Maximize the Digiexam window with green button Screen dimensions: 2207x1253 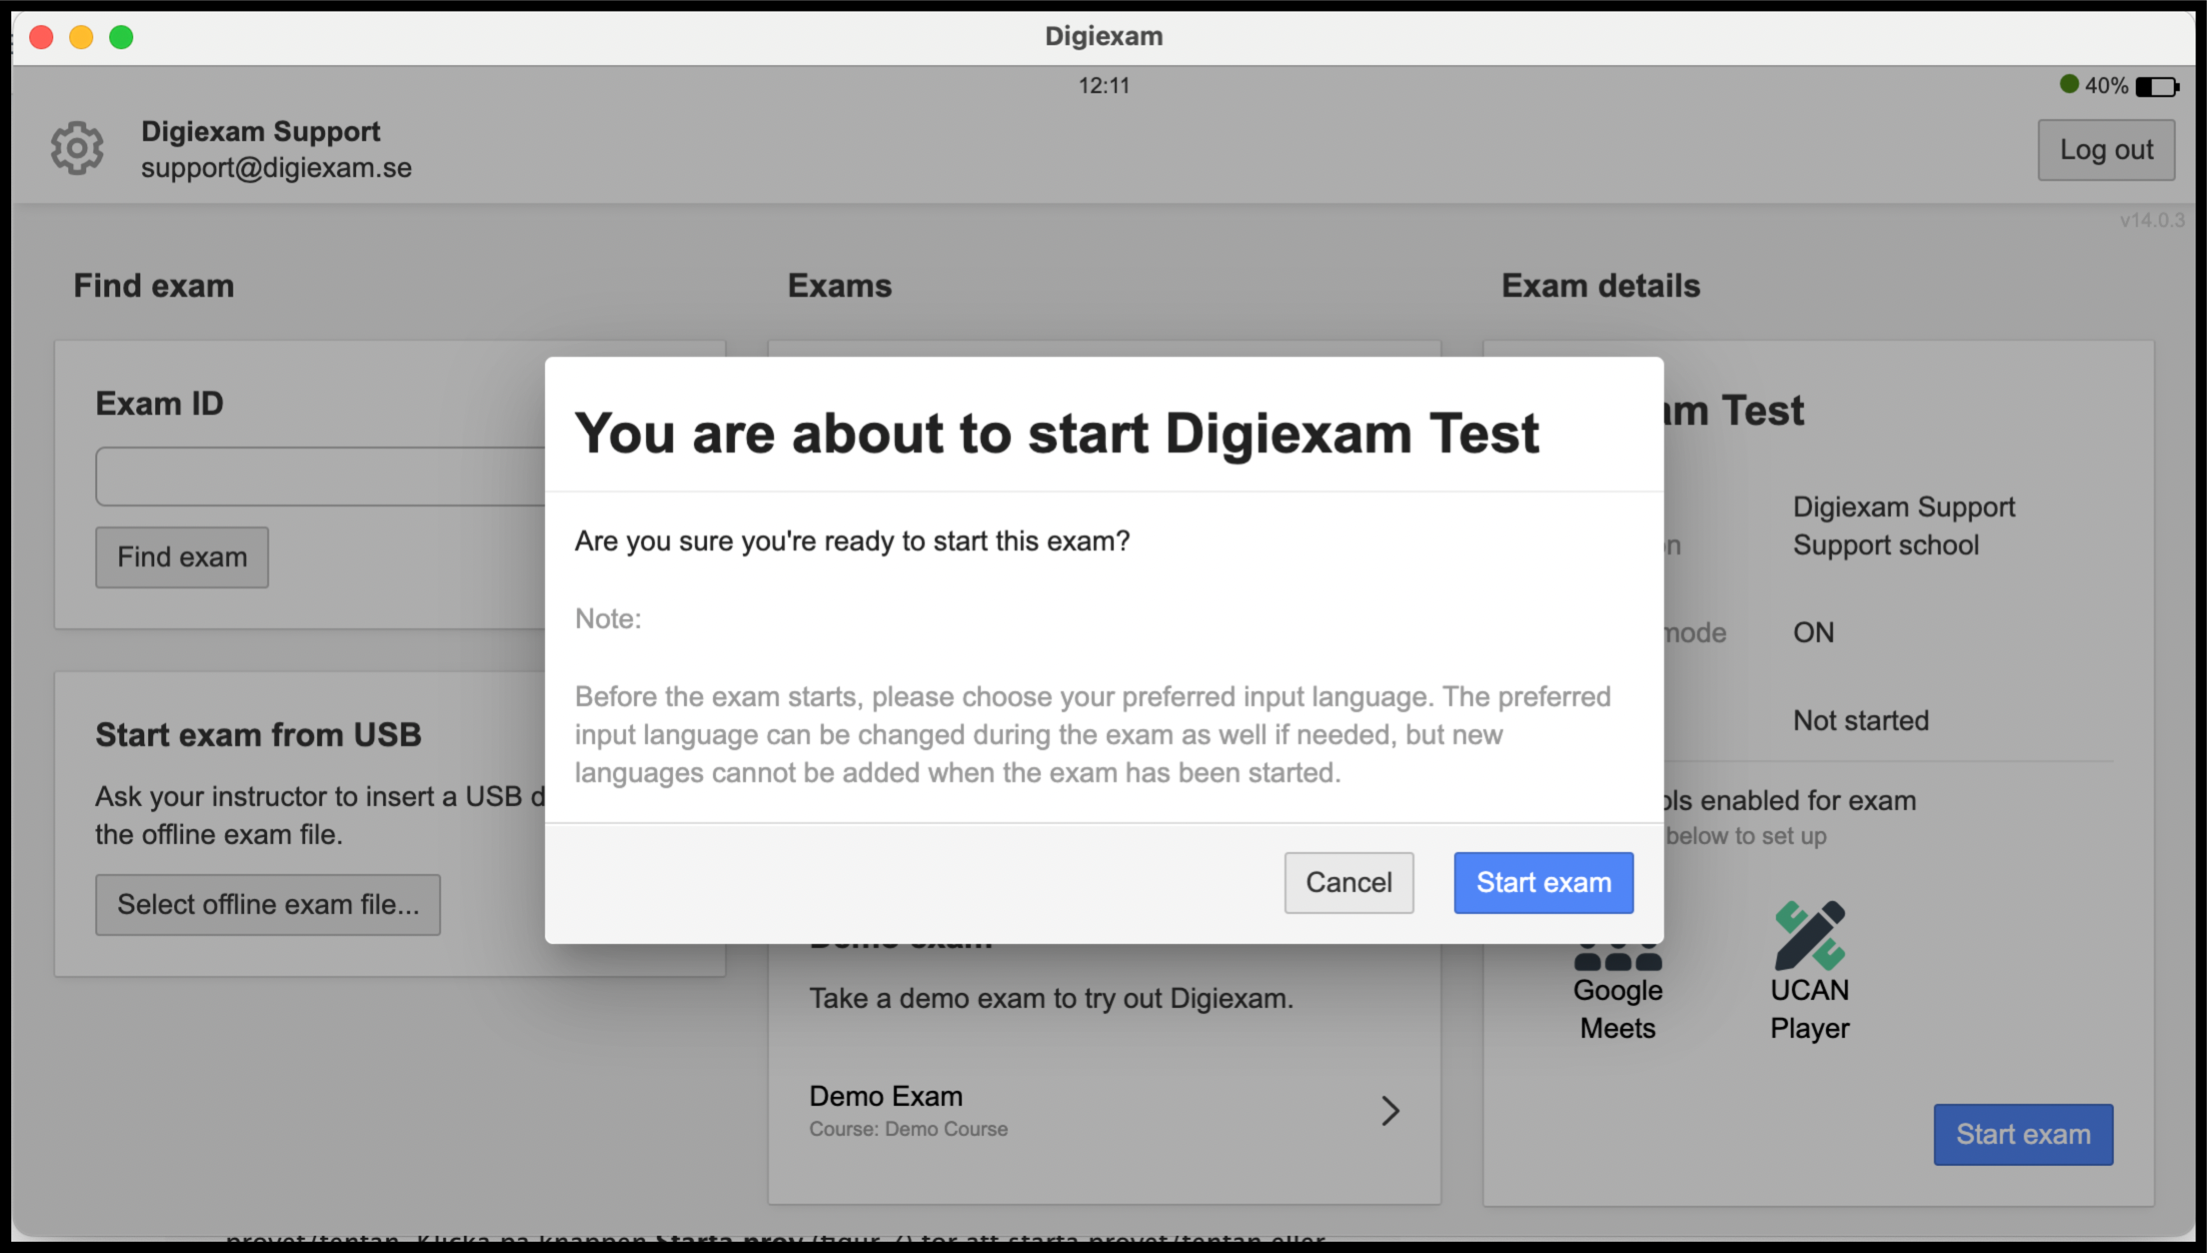coord(121,37)
